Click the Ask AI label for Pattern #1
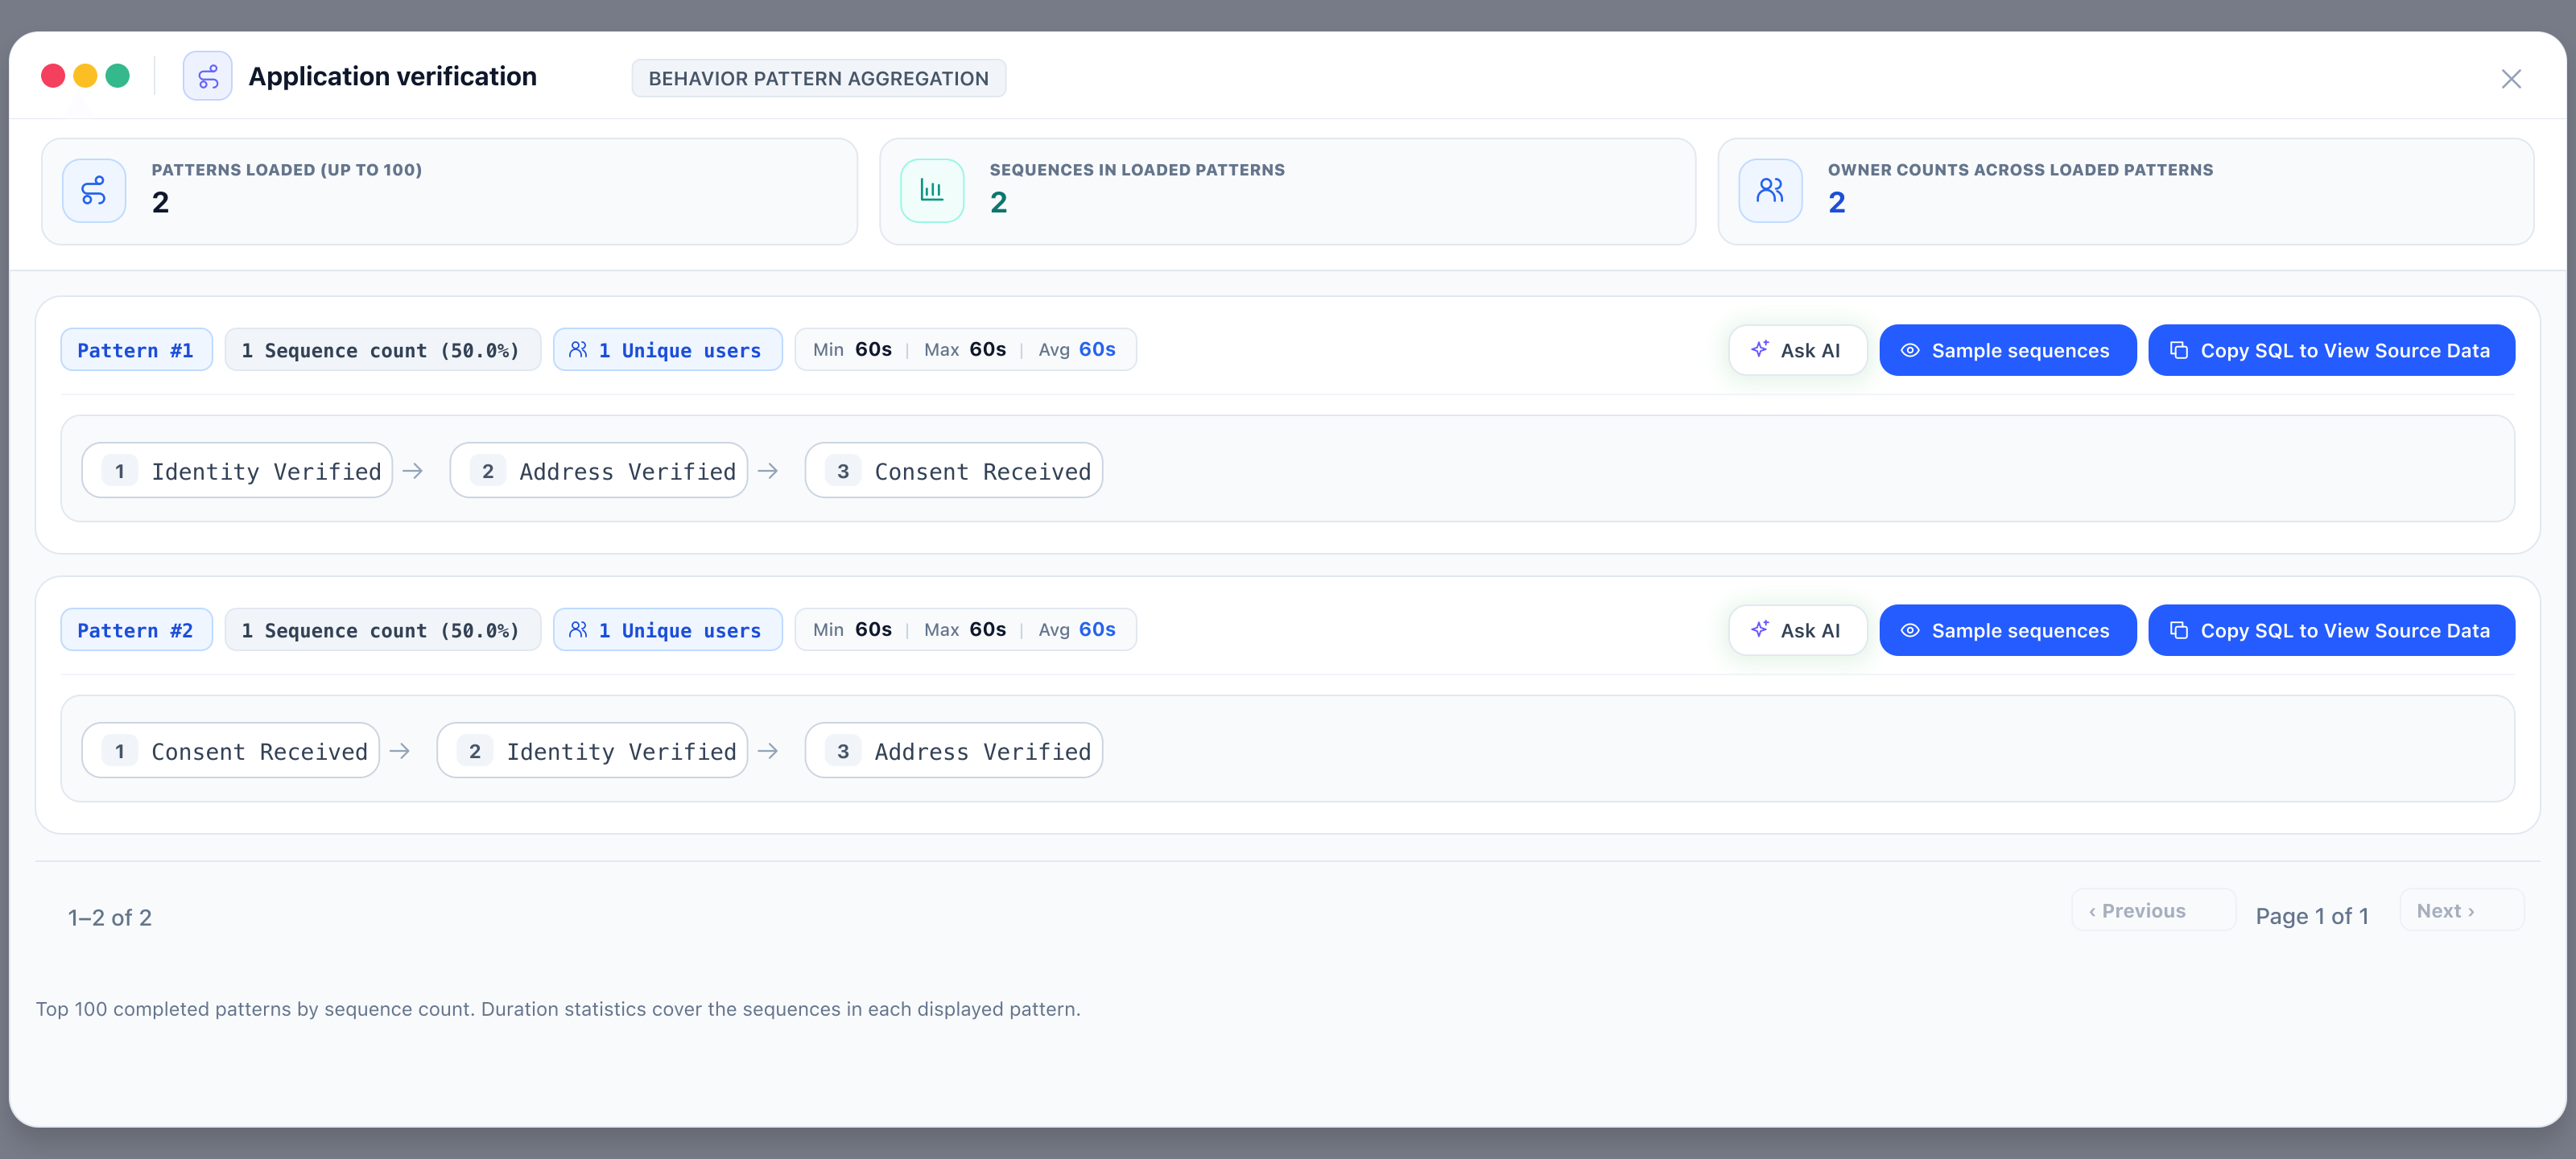This screenshot has width=2576, height=1159. point(1809,350)
